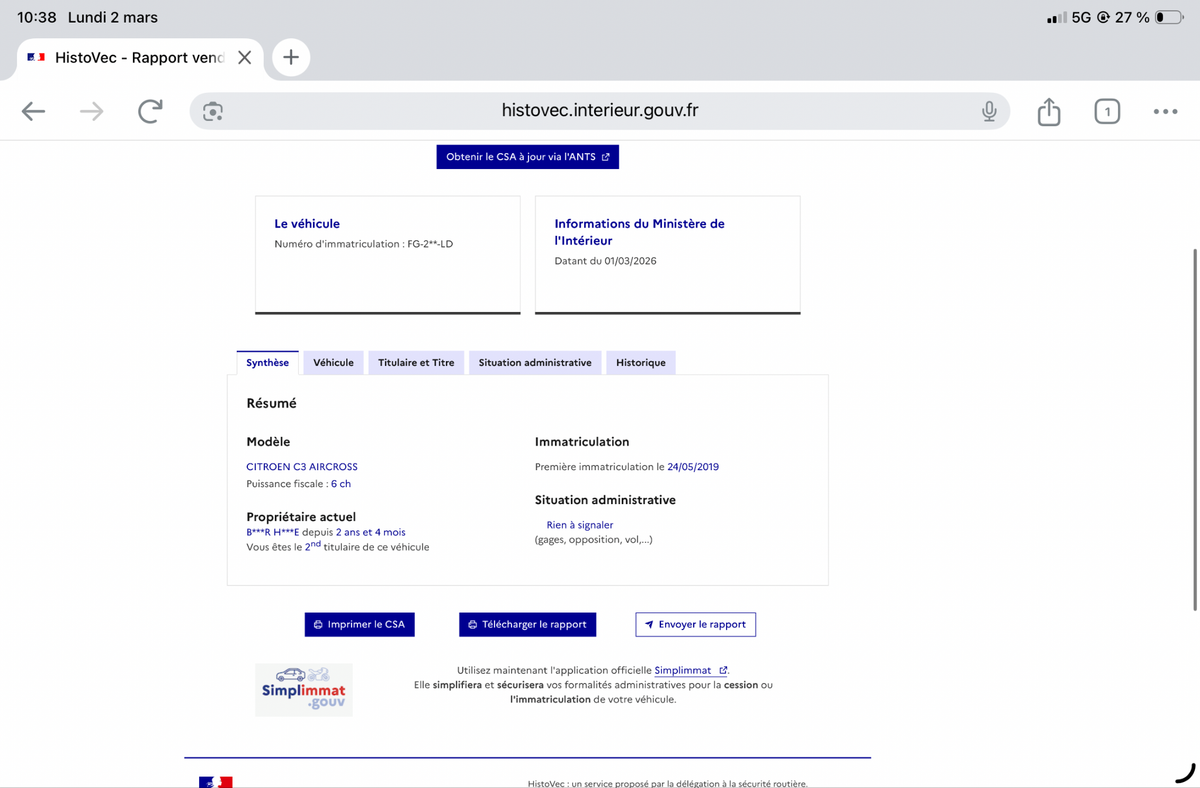Tap the histovec.interieur.gouv.fr address field
The width and height of the screenshot is (1200, 788).
coord(600,111)
